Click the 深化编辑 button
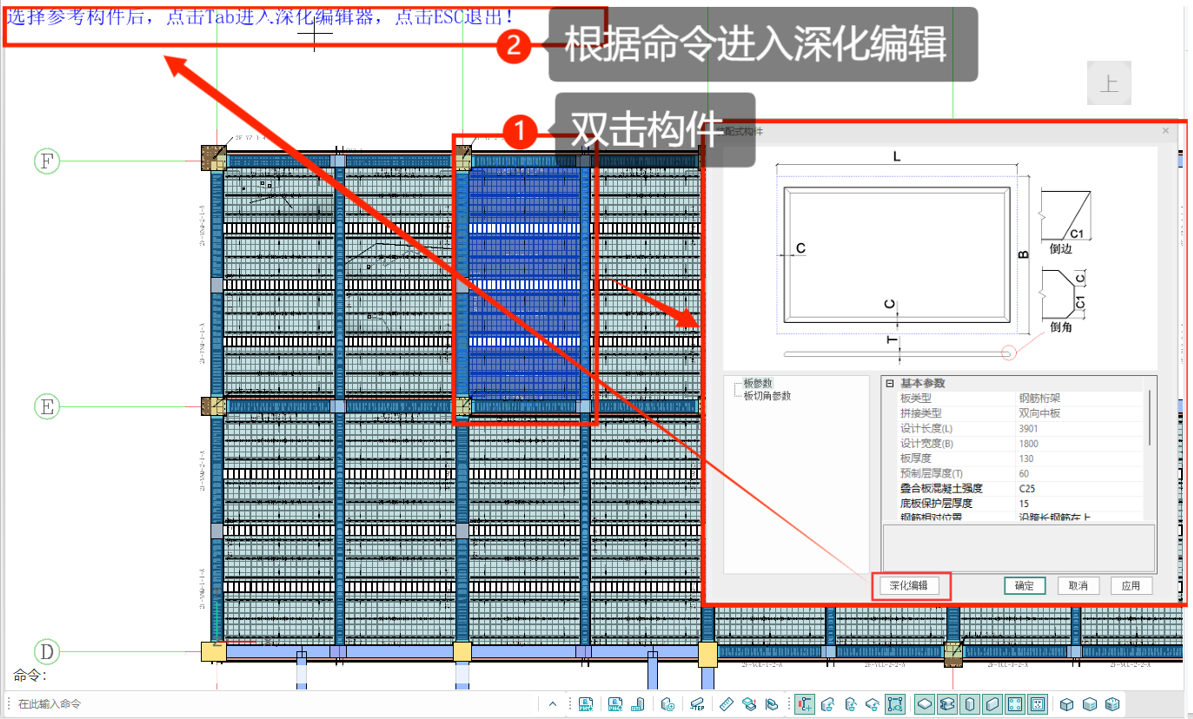 pyautogui.click(x=909, y=586)
